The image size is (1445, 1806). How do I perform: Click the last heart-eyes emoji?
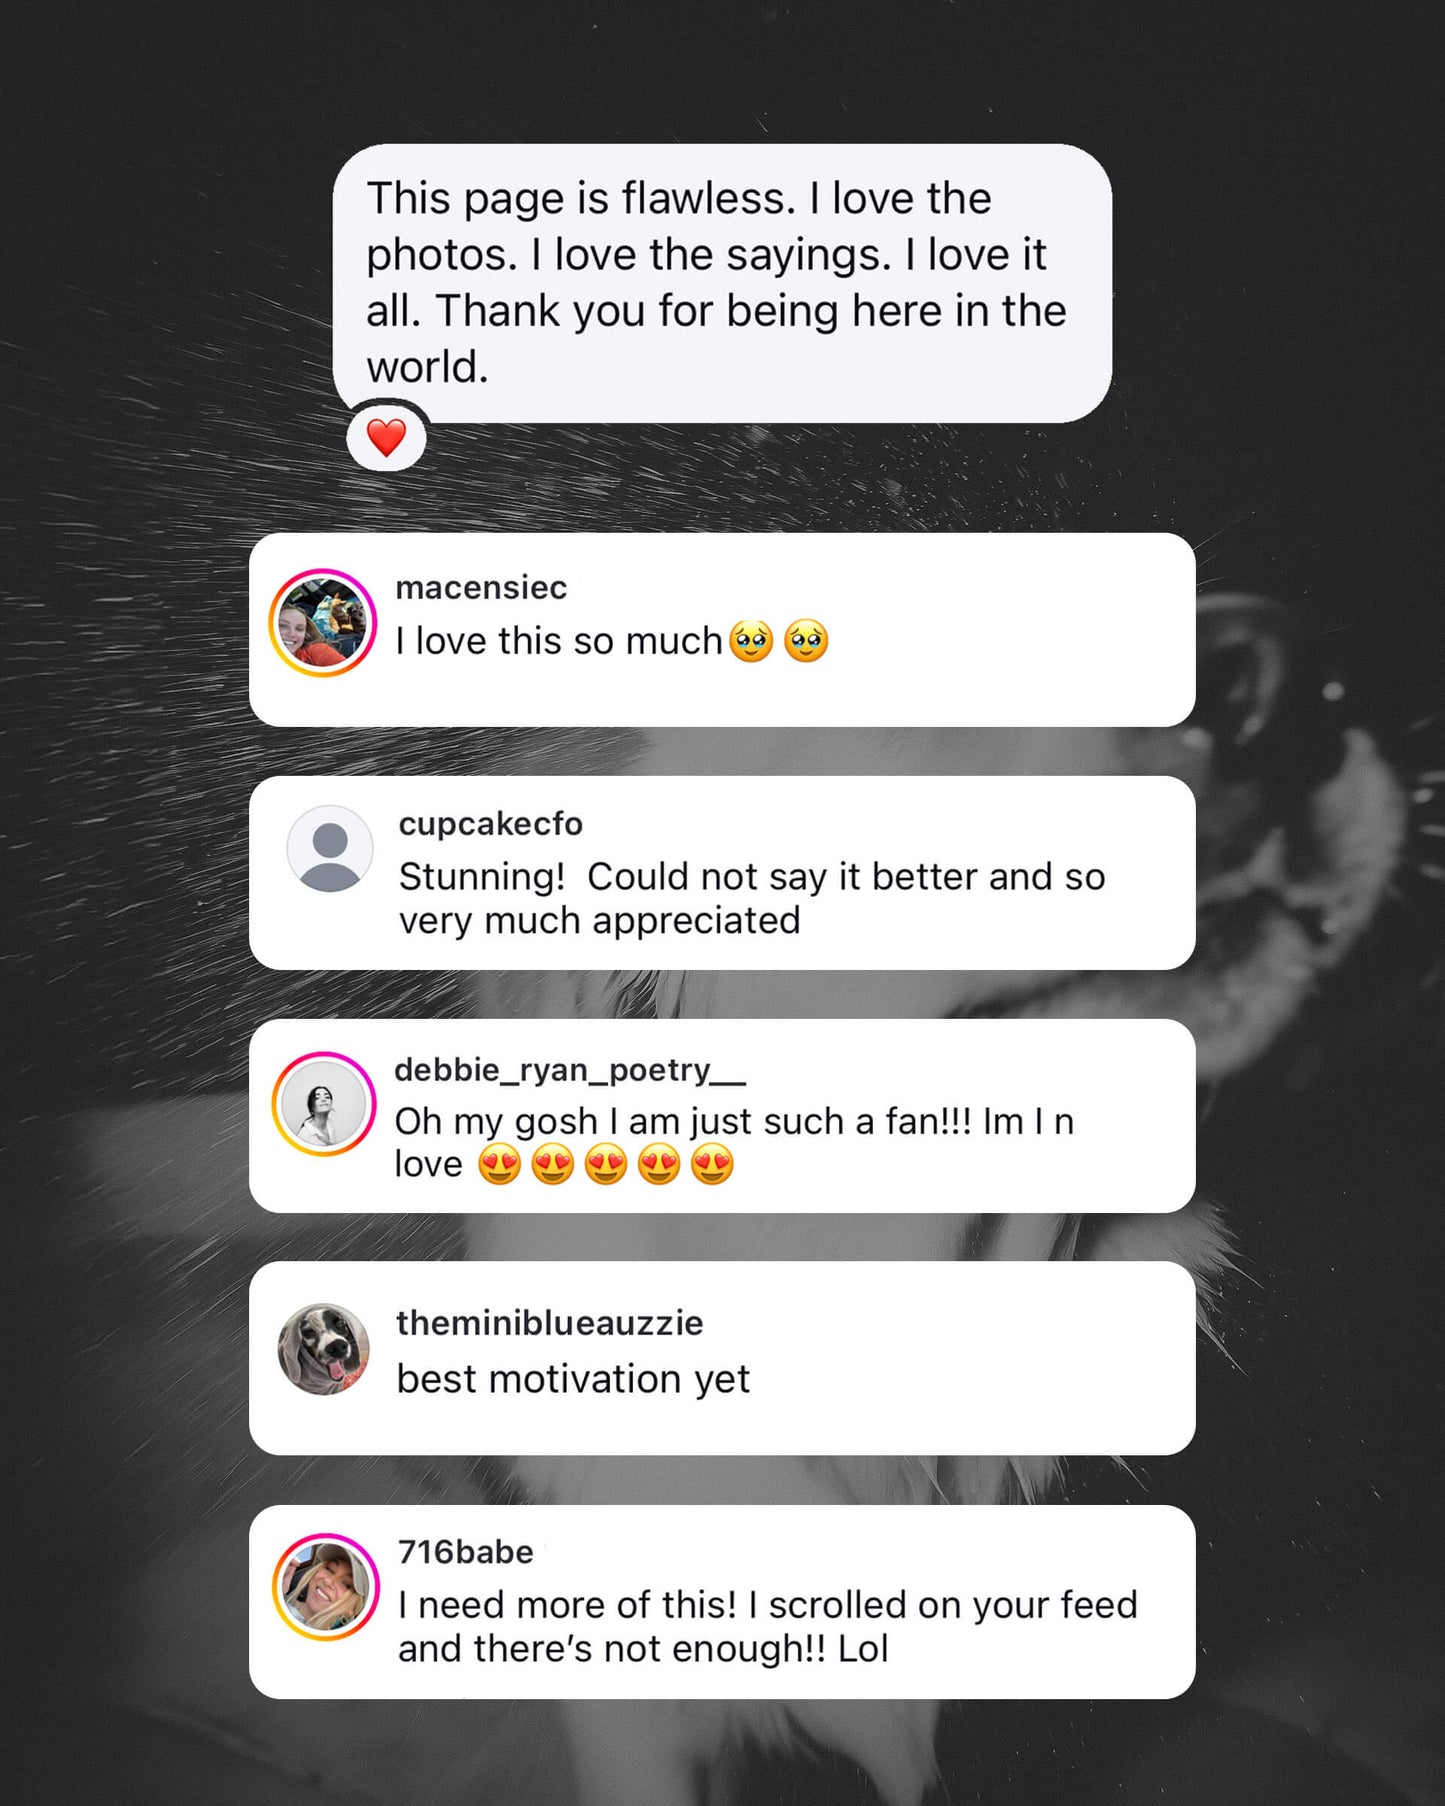(x=712, y=1165)
